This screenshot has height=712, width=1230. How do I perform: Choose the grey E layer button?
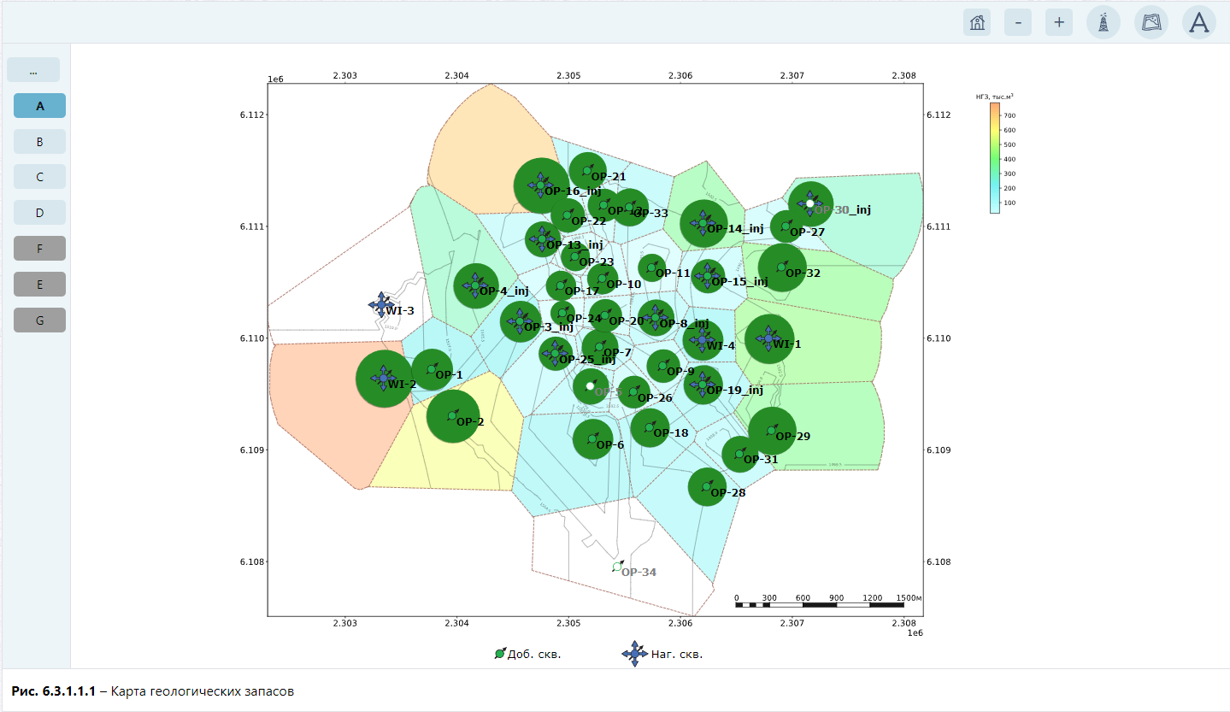click(40, 285)
